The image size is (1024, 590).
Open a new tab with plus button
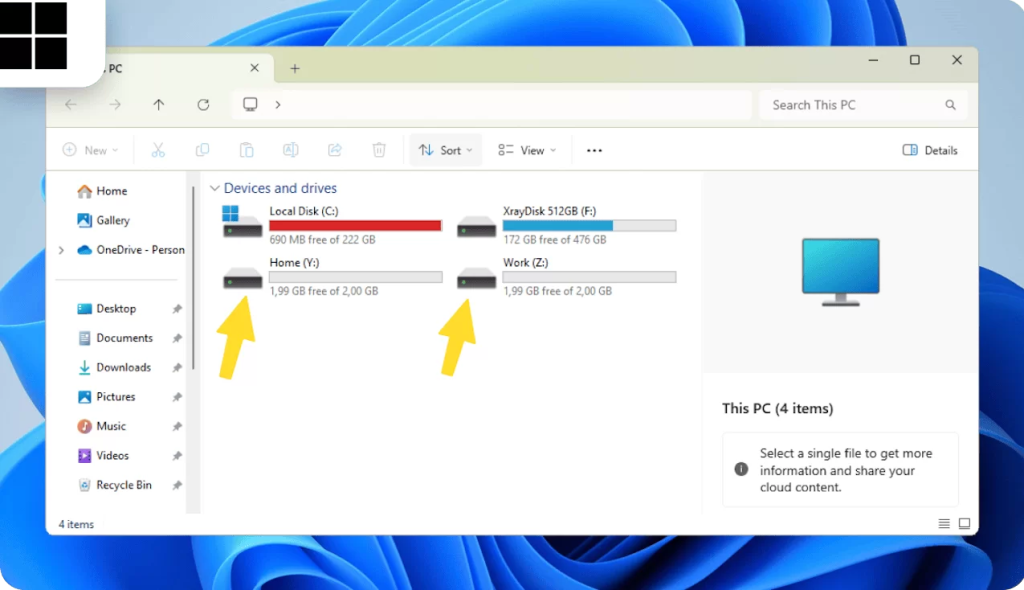click(294, 69)
